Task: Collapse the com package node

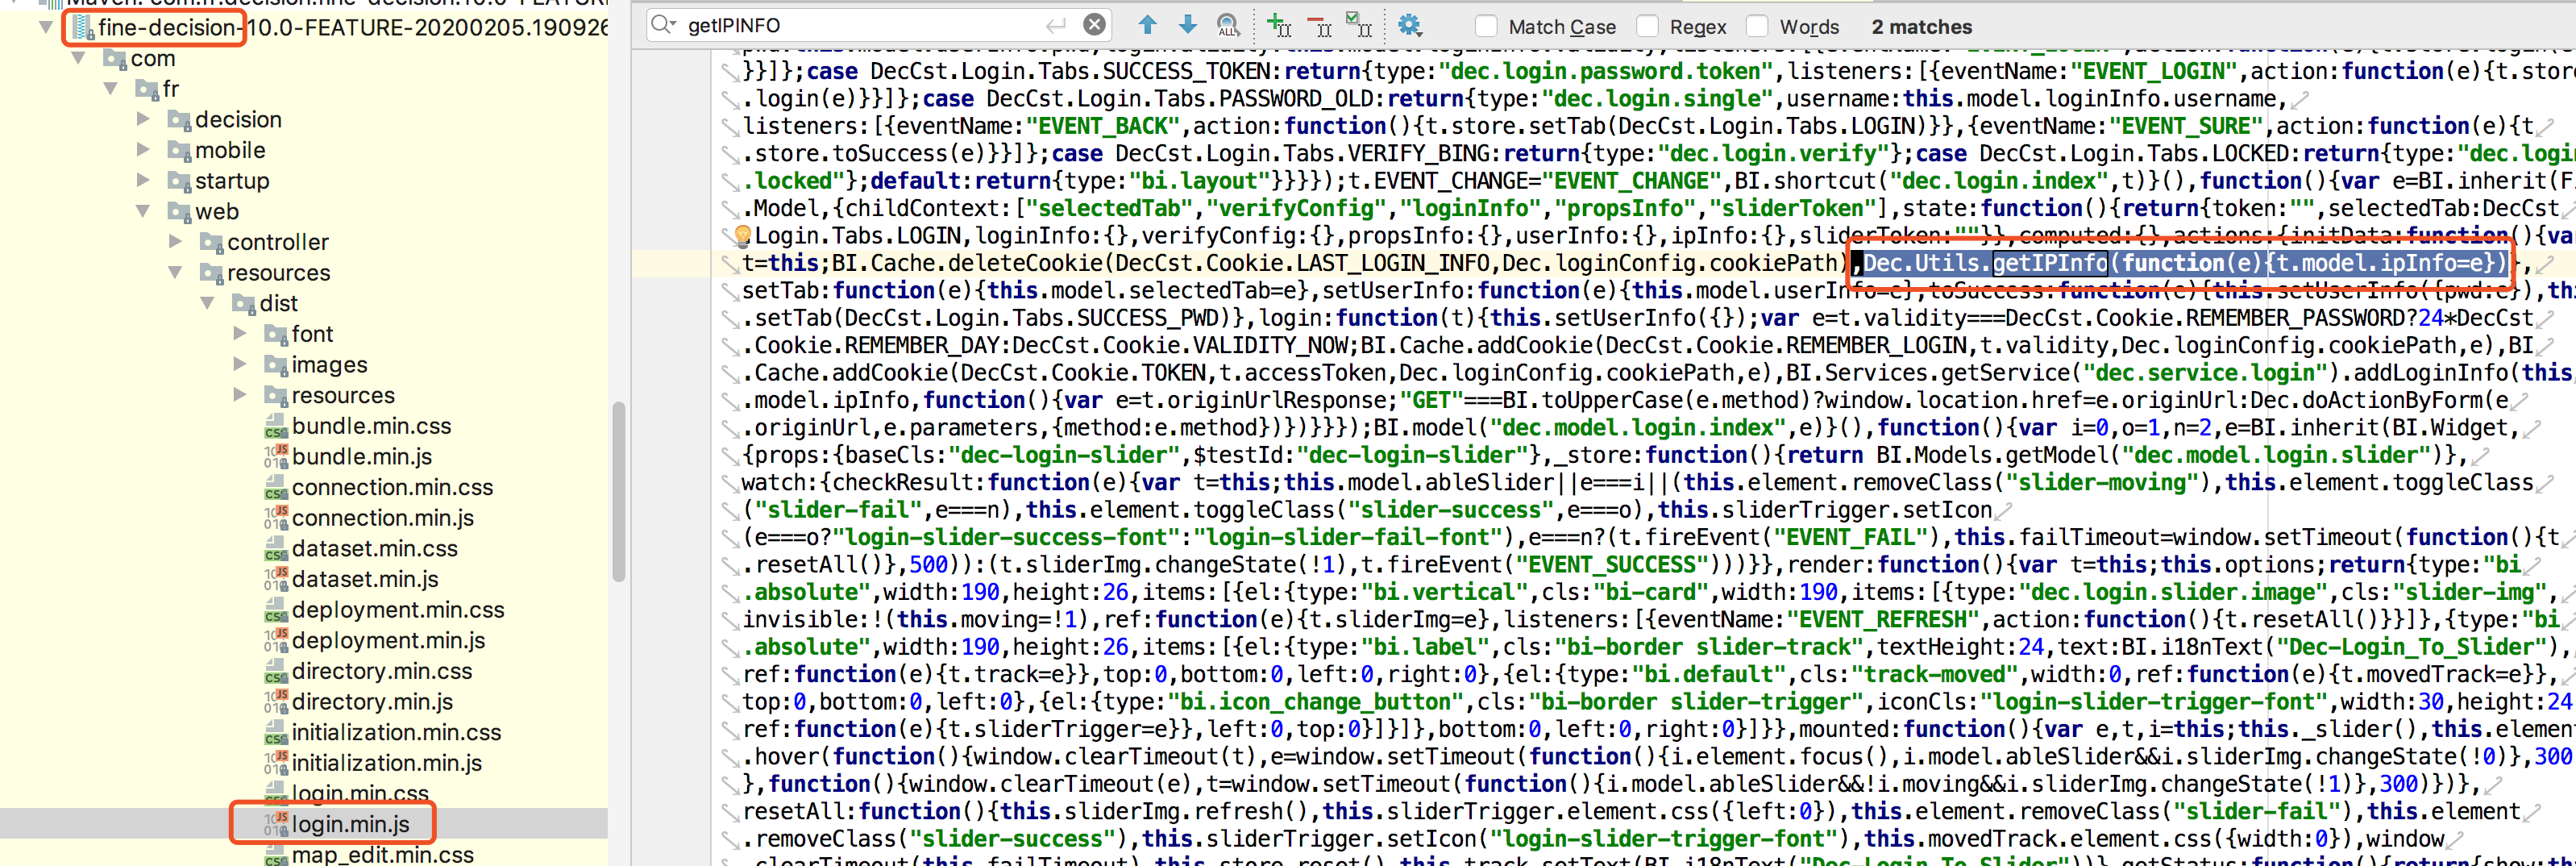Action: 78,59
